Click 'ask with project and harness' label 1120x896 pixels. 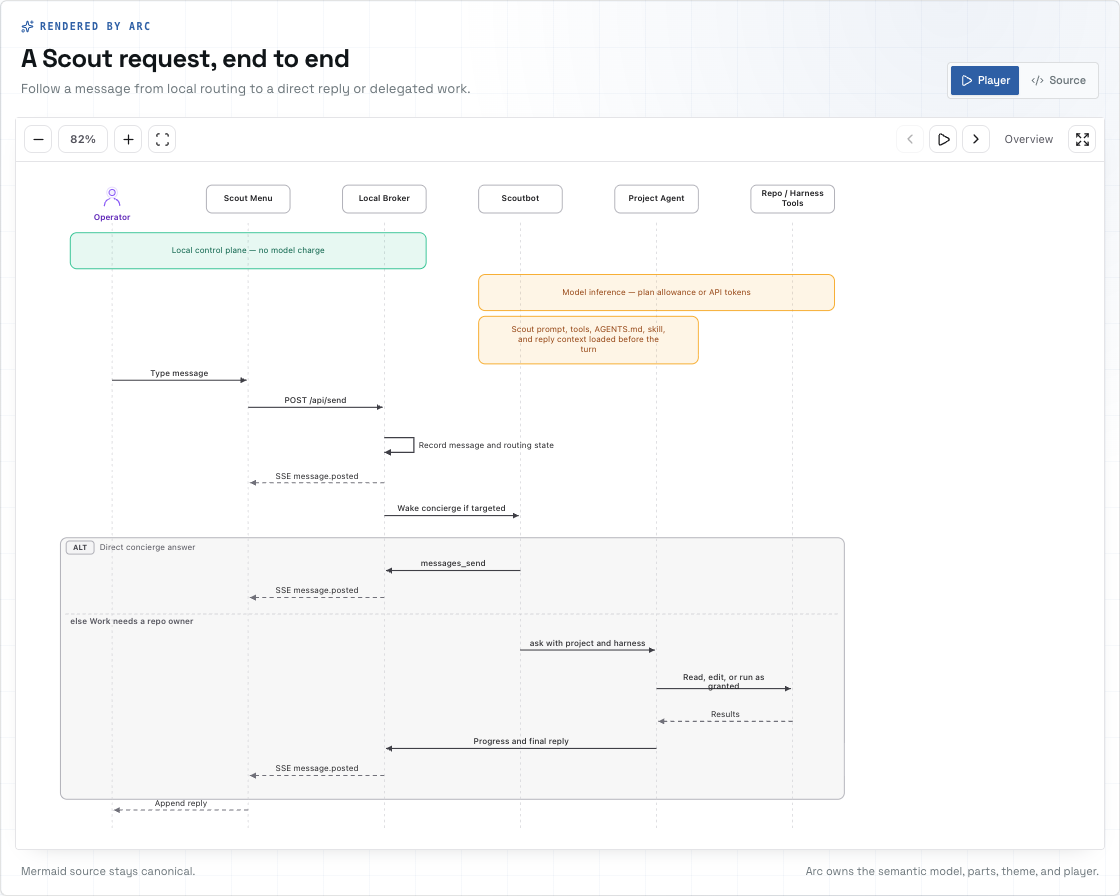point(587,643)
